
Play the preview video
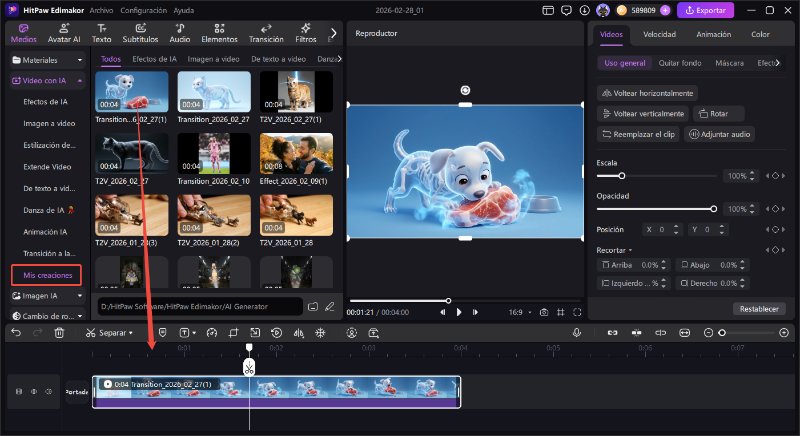(459, 312)
